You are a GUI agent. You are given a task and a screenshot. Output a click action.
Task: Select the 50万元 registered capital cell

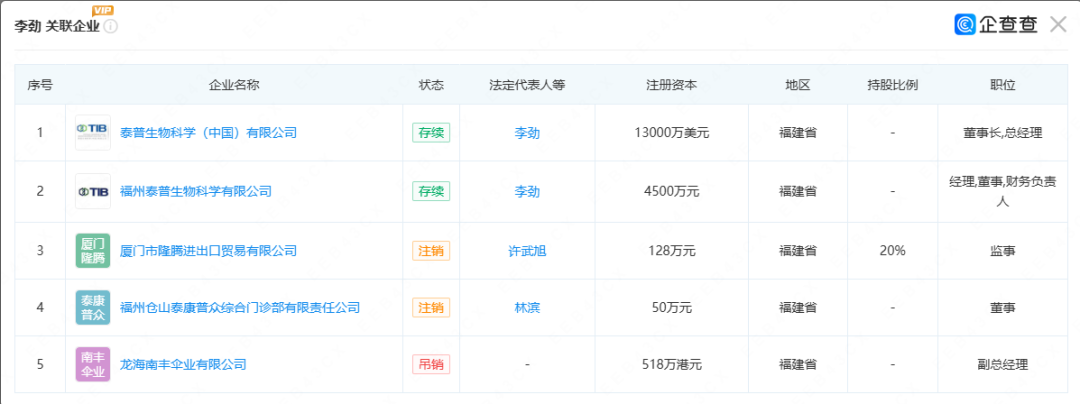[672, 308]
